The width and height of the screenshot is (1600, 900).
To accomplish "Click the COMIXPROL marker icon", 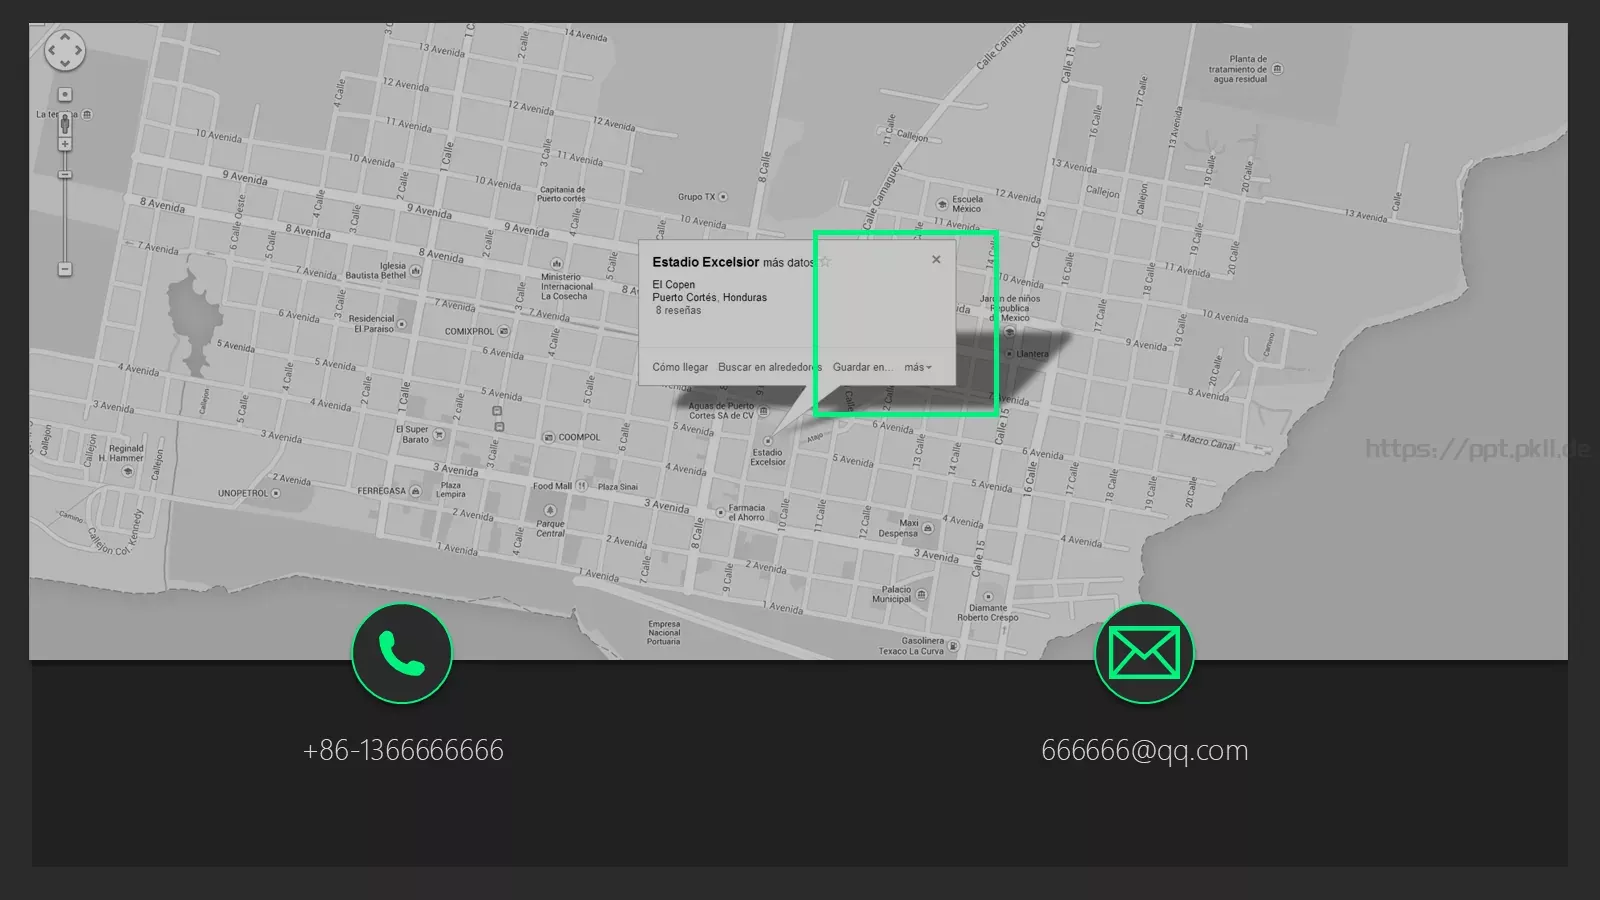I will point(503,331).
